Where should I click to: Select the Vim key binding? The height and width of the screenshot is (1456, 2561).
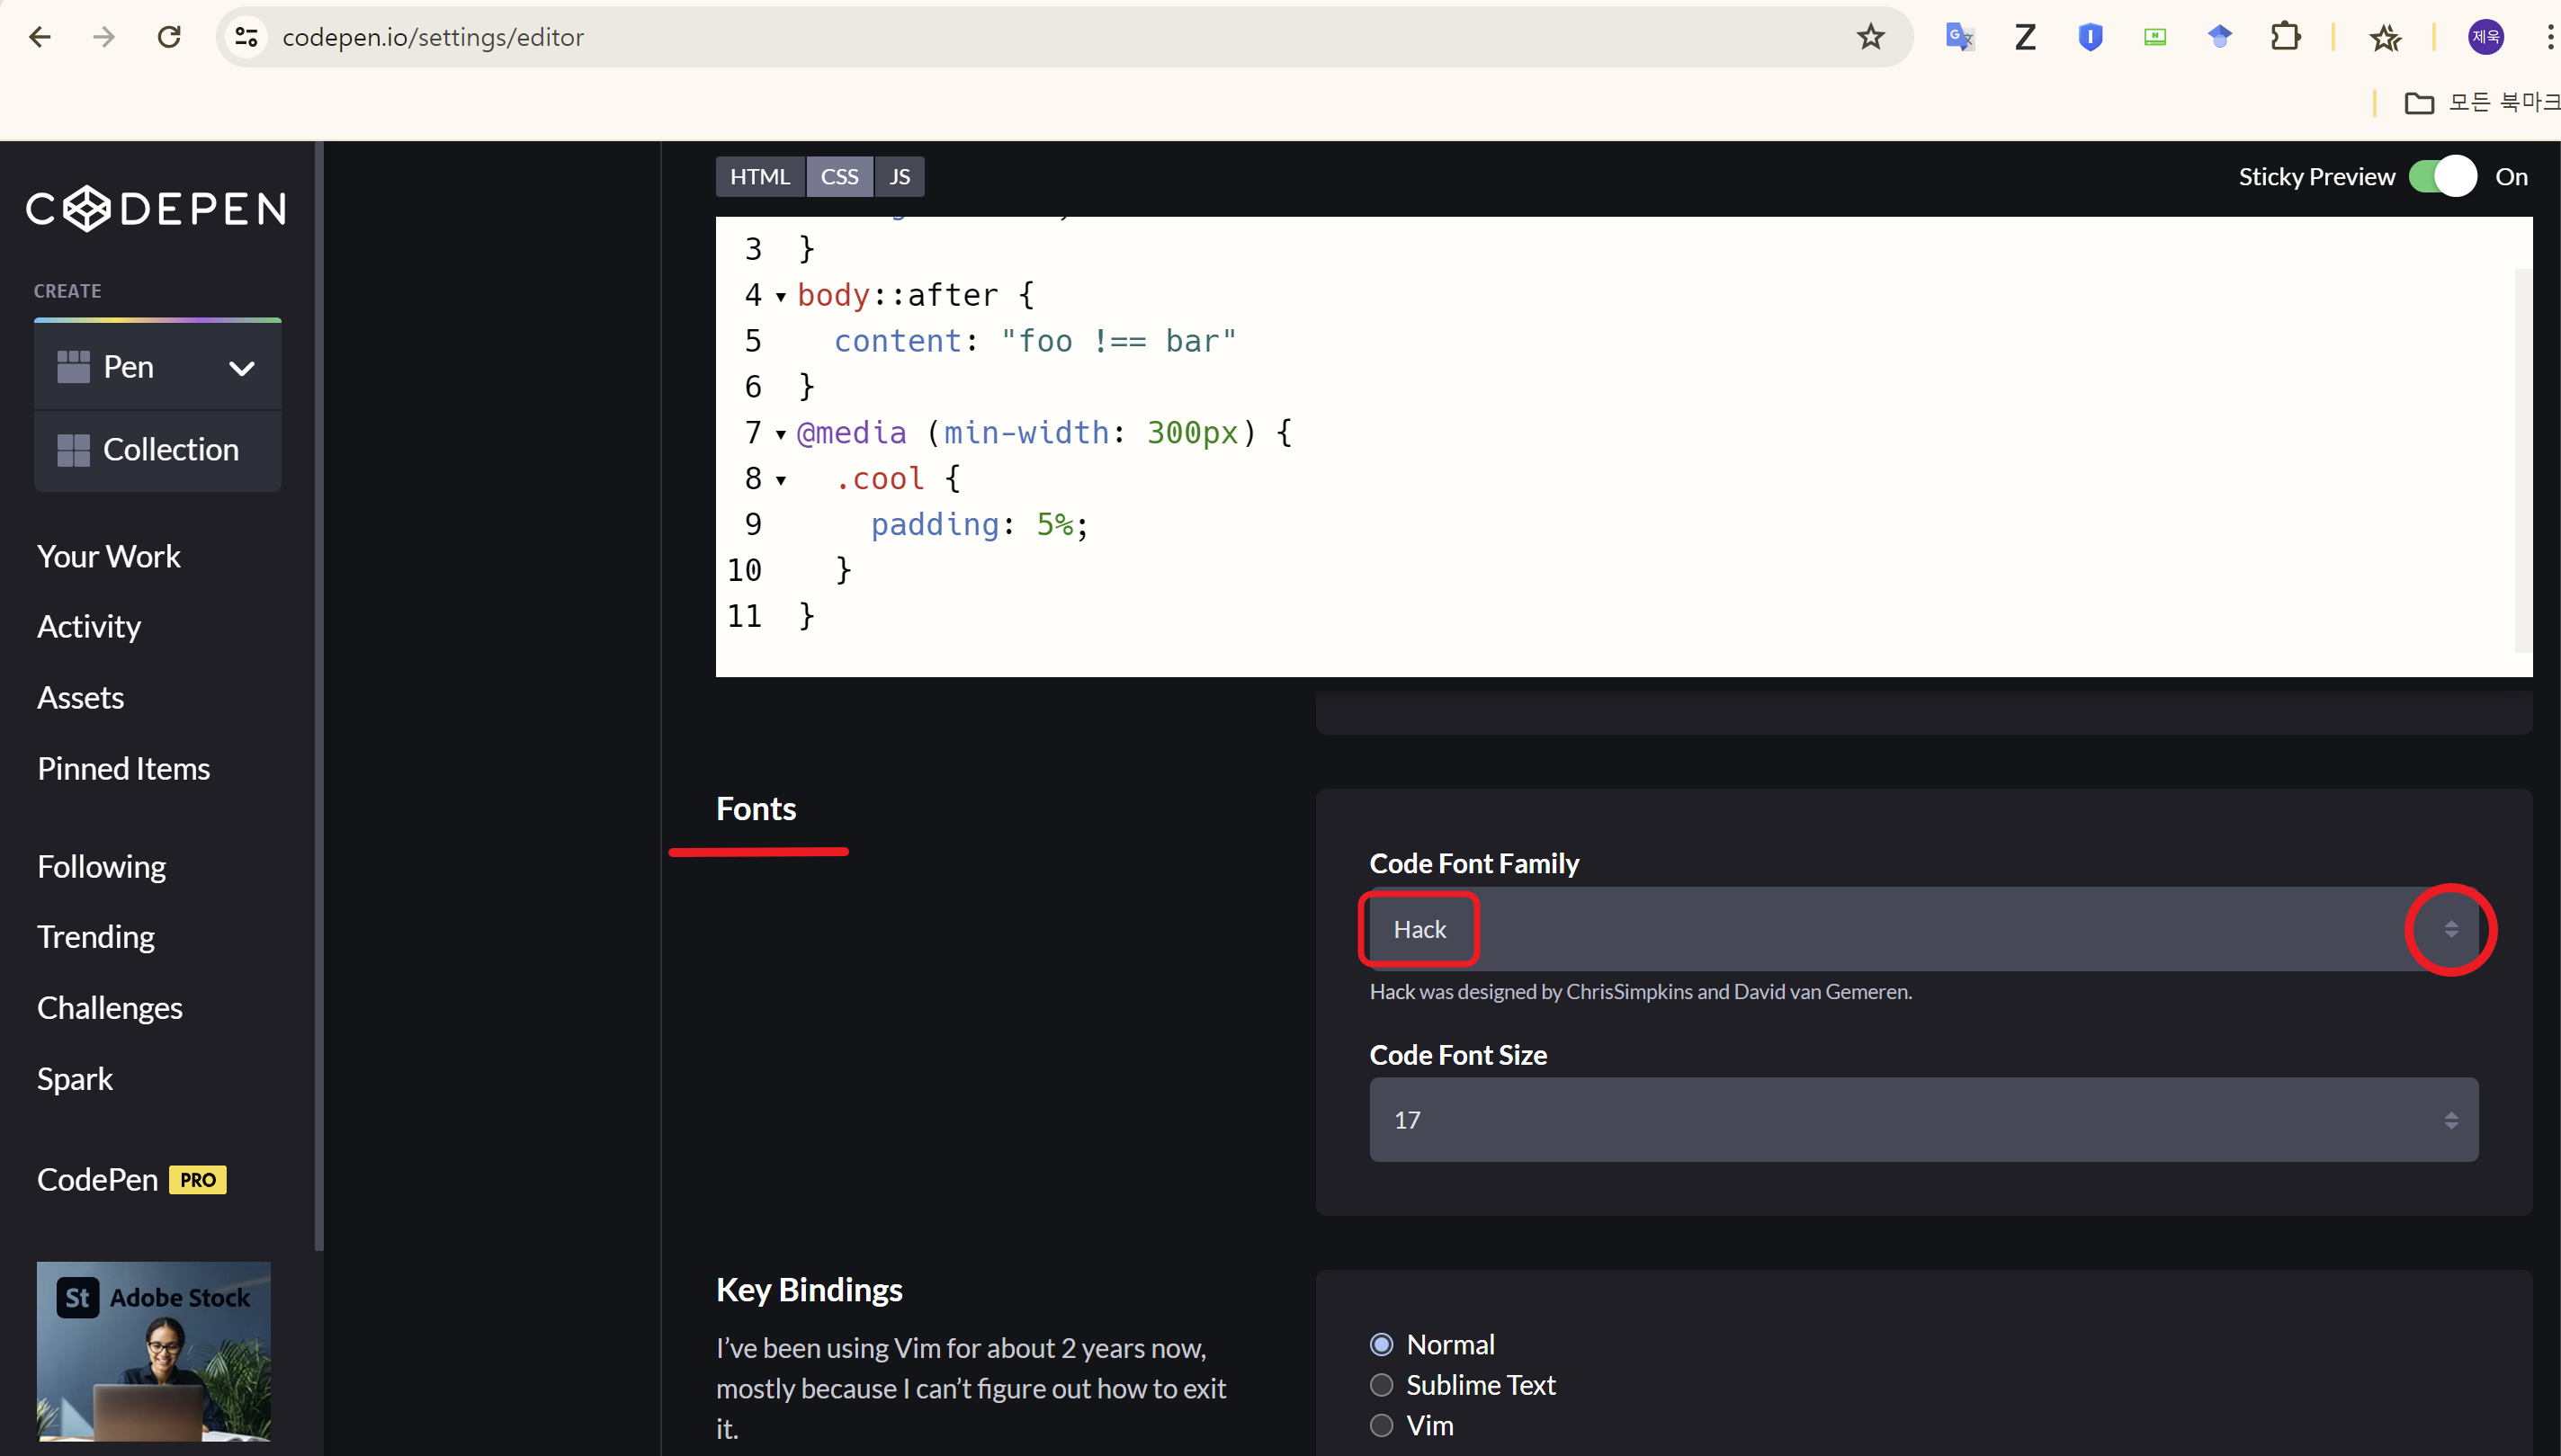click(1381, 1425)
